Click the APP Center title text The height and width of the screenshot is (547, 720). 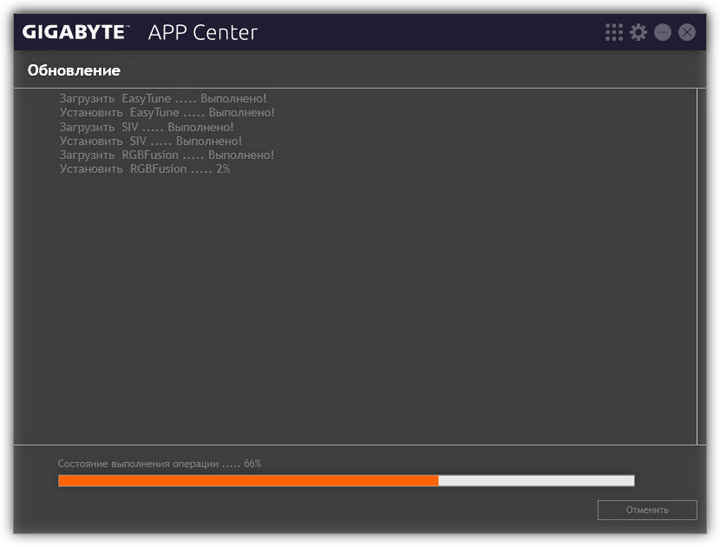pyautogui.click(x=202, y=33)
